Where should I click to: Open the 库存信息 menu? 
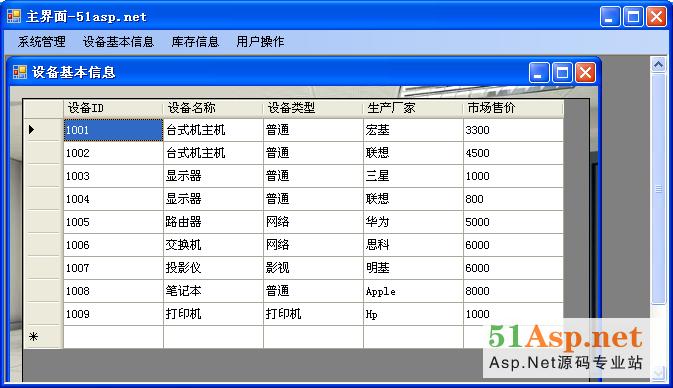point(195,42)
